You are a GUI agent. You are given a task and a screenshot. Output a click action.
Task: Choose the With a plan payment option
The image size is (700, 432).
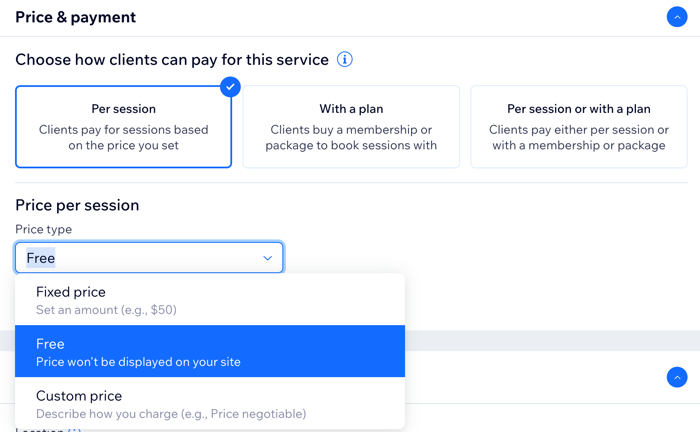351,127
